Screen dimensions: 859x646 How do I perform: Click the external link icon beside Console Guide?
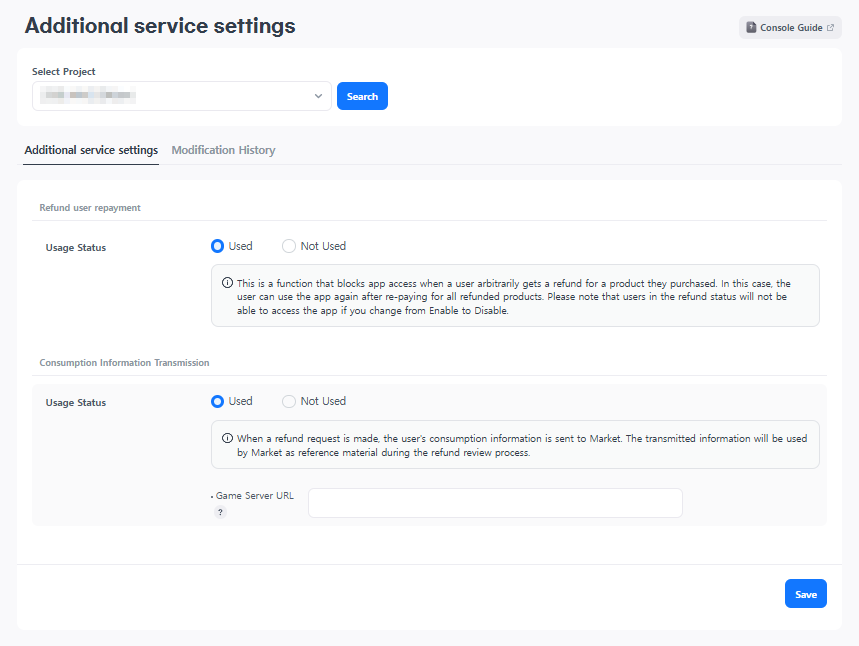(830, 28)
